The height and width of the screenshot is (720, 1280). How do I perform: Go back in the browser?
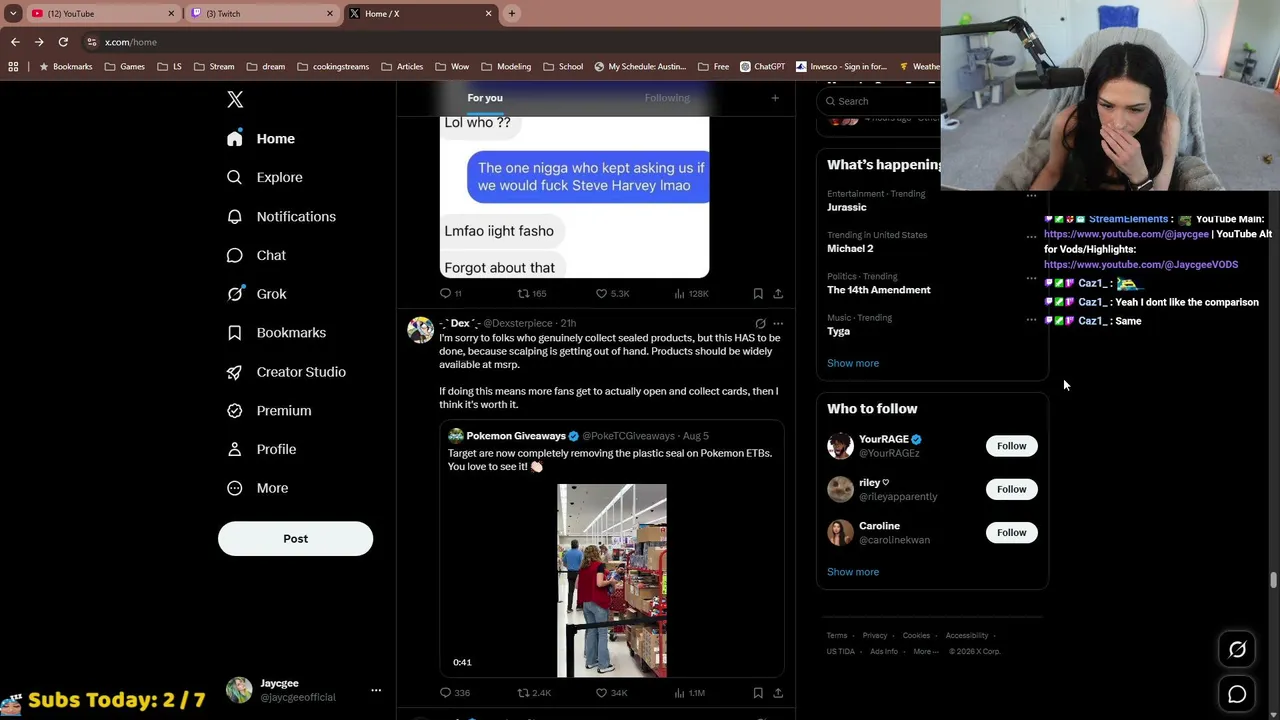(15, 42)
